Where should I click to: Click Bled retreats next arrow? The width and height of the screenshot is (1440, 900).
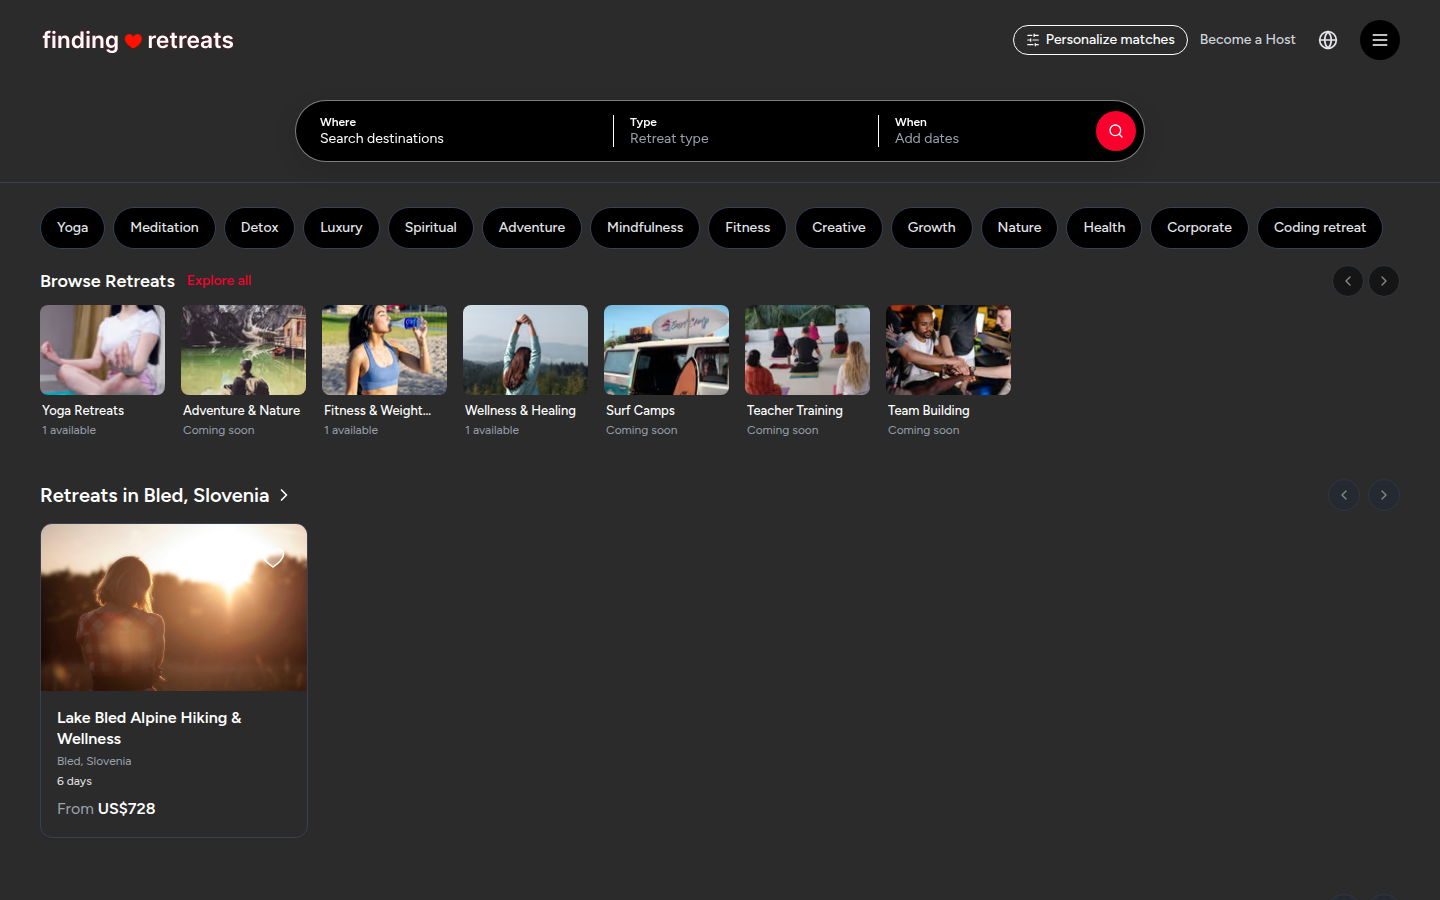[1384, 495]
